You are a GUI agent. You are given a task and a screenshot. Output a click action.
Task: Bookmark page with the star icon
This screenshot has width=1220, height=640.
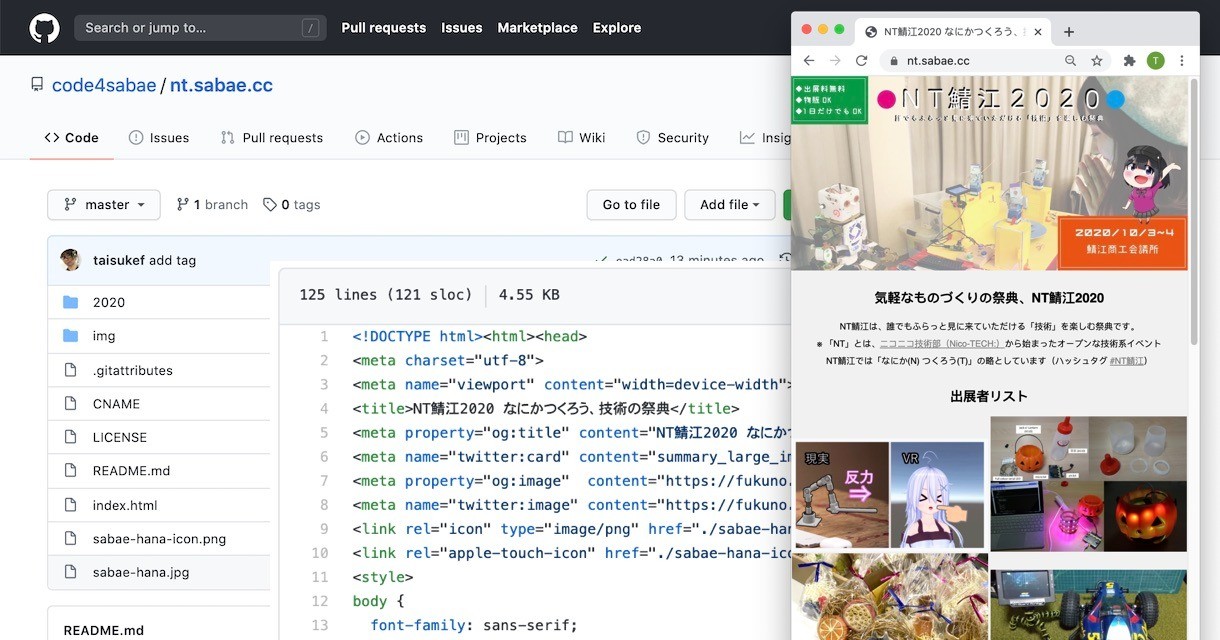click(x=1097, y=61)
